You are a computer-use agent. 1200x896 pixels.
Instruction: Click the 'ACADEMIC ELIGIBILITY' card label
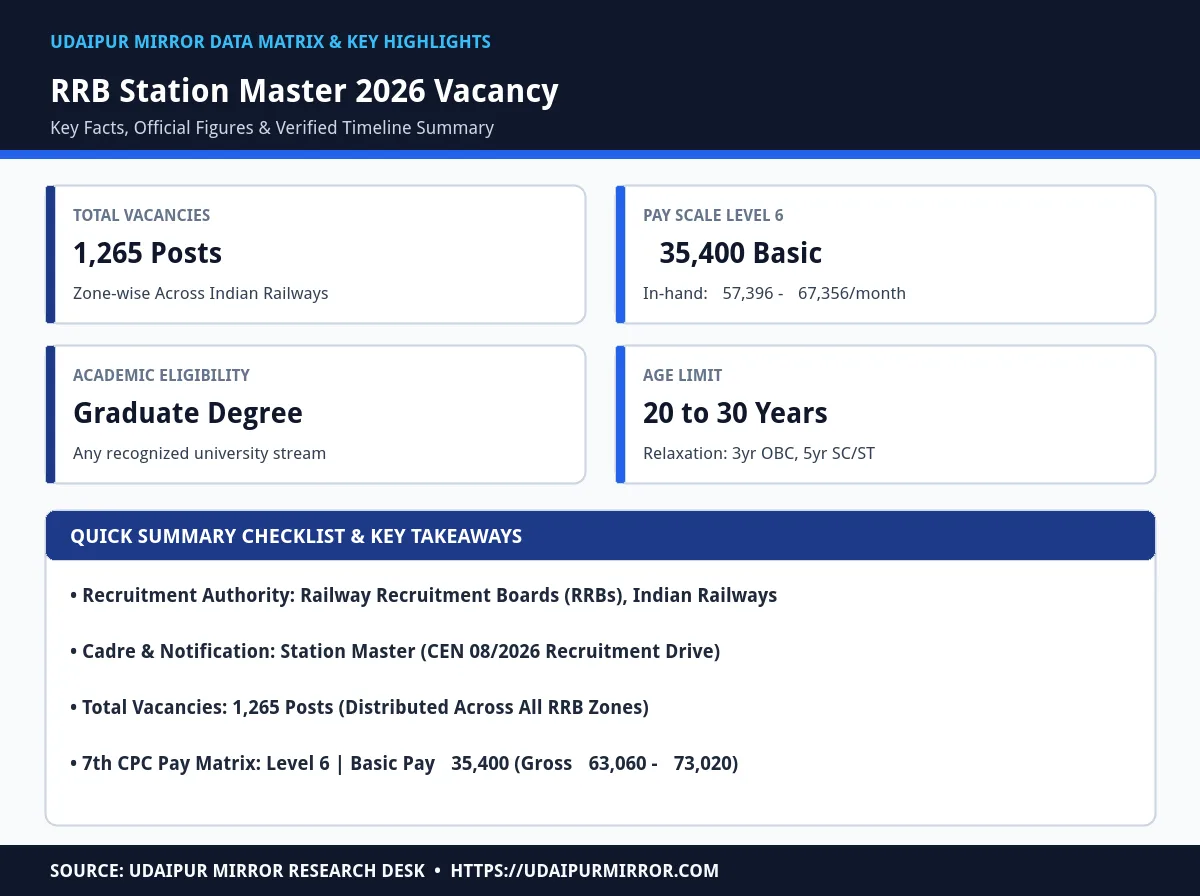pyautogui.click(x=161, y=375)
